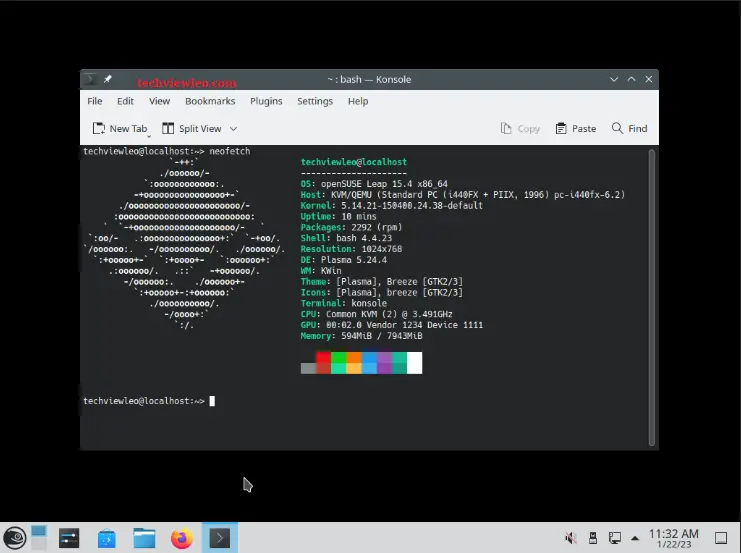
Task: Click the Konsole window icon in title bar
Action: 90,79
